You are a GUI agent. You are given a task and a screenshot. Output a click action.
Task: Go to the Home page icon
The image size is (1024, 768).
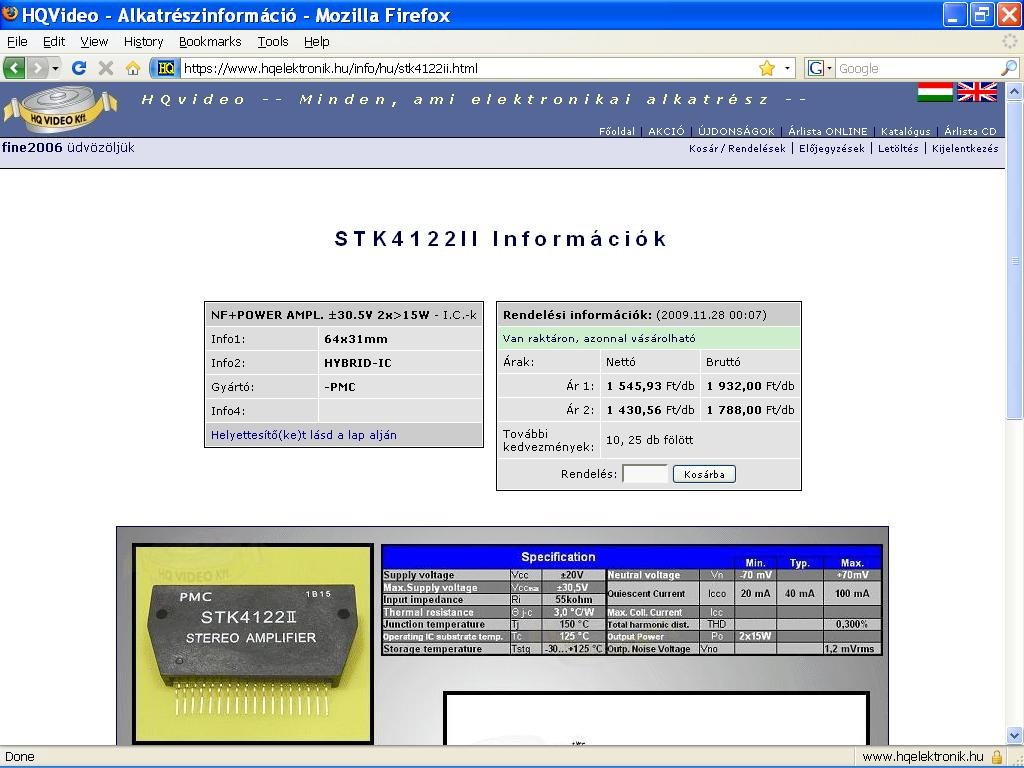coord(133,68)
